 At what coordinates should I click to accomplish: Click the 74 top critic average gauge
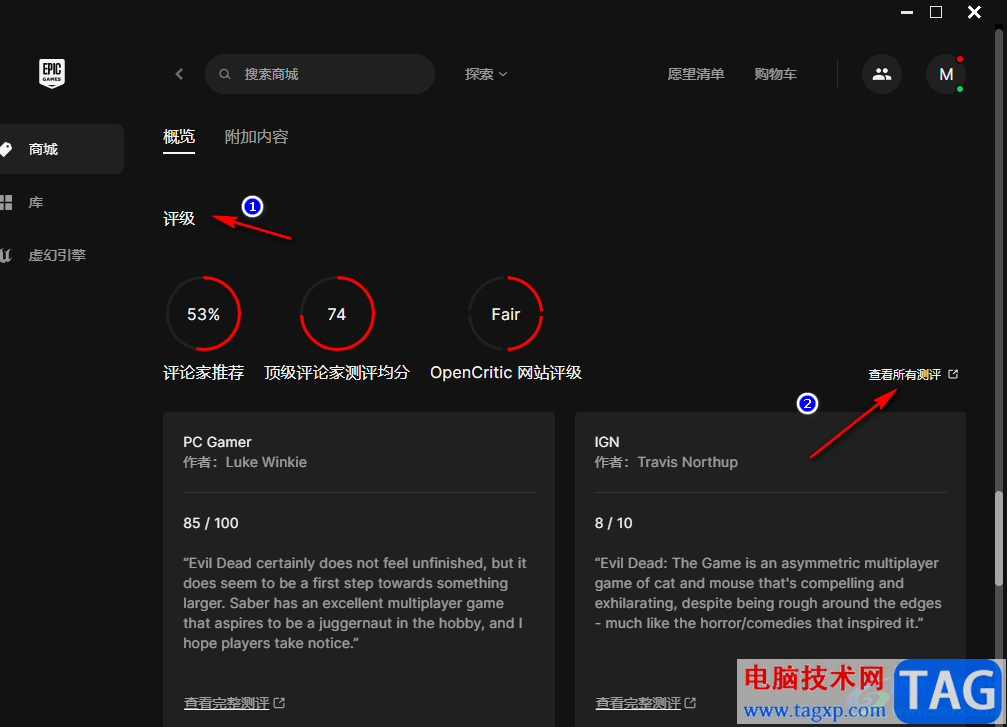337,313
